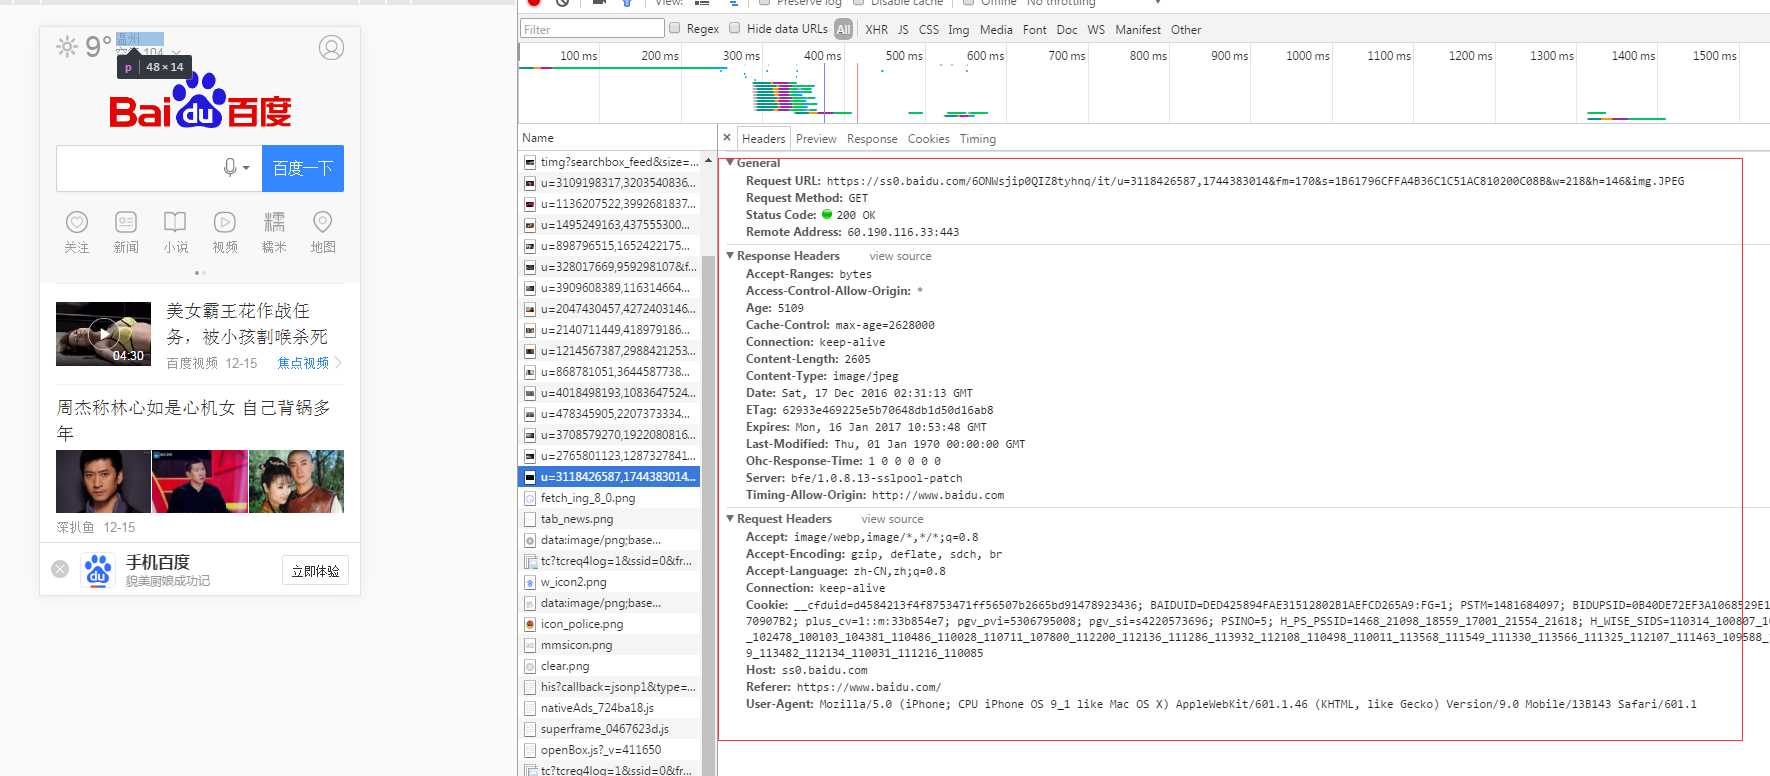Image resolution: width=1770 pixels, height=776 pixels.
Task: Enable Hide data URLs checkbox
Action: (x=735, y=28)
